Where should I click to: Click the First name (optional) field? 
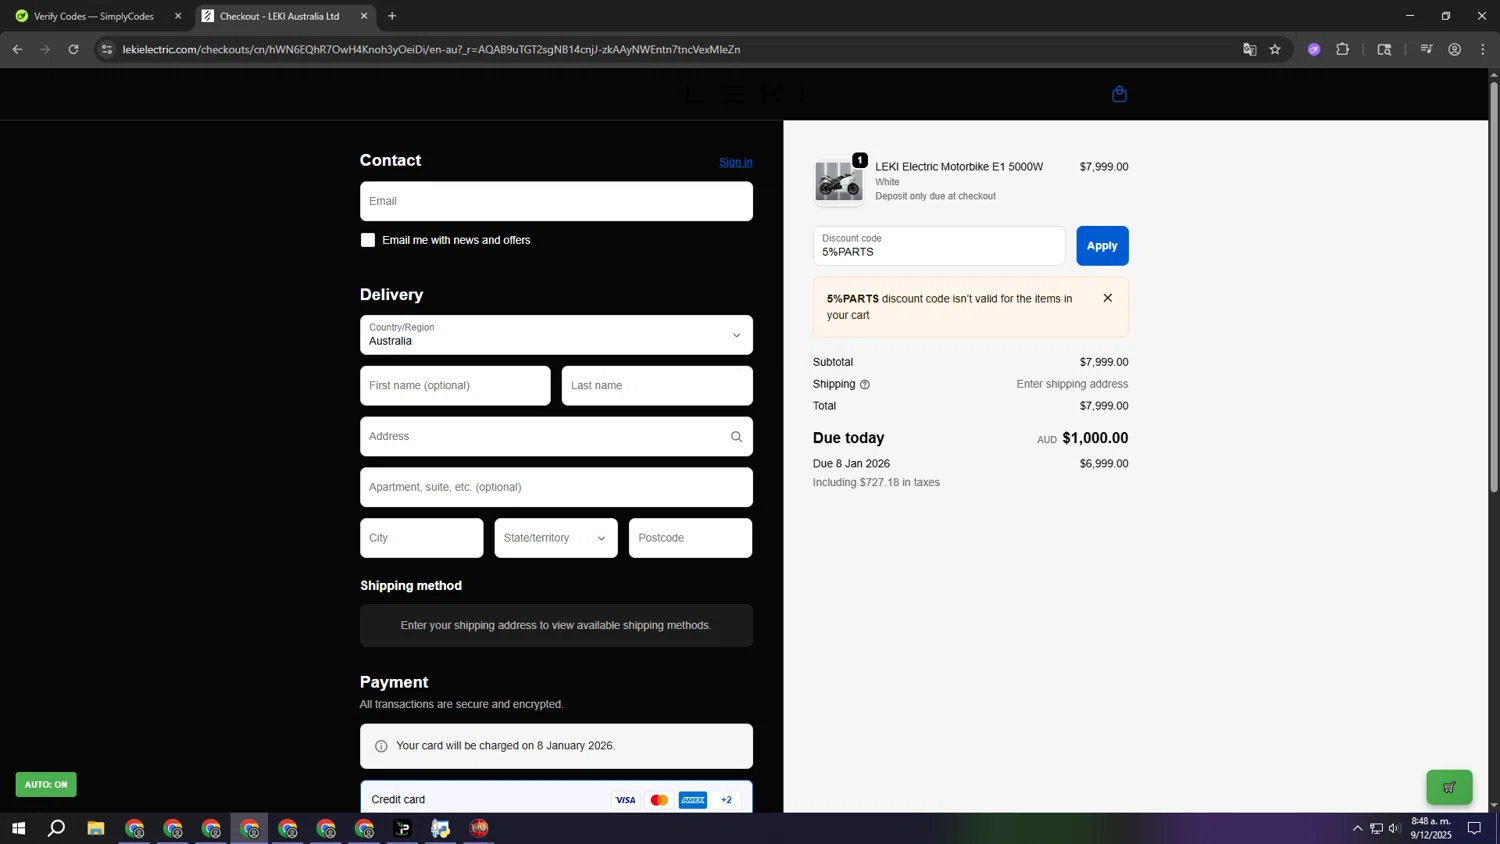[455, 386]
